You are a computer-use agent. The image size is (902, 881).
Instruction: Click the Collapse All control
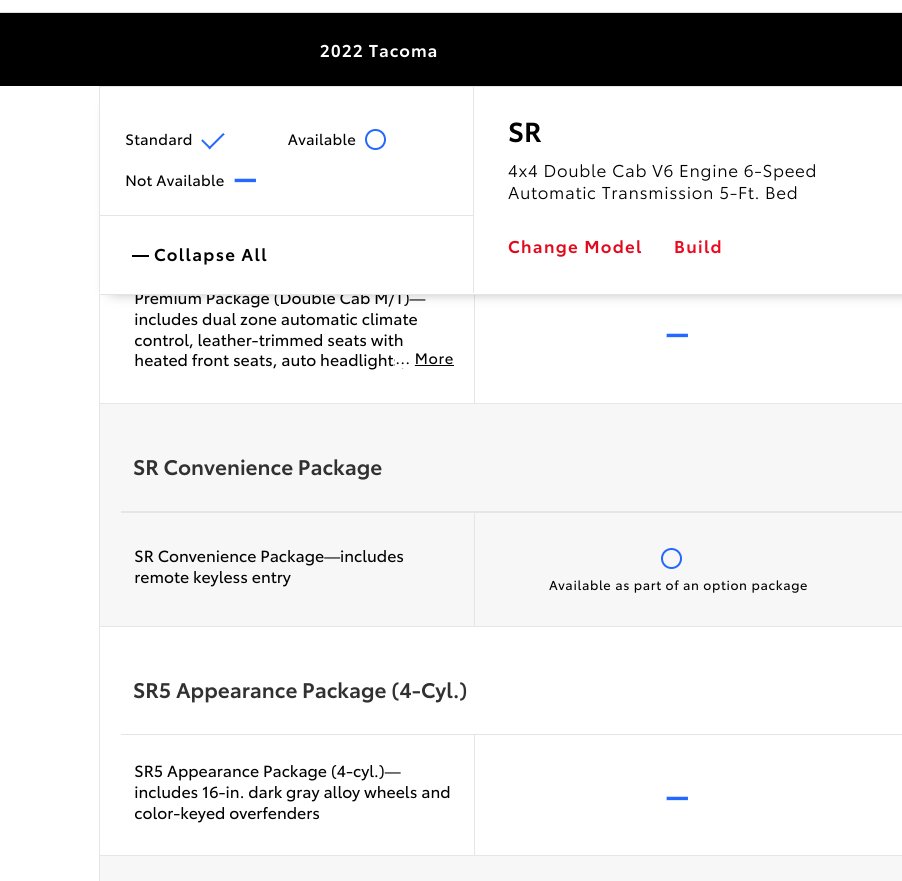pos(200,255)
